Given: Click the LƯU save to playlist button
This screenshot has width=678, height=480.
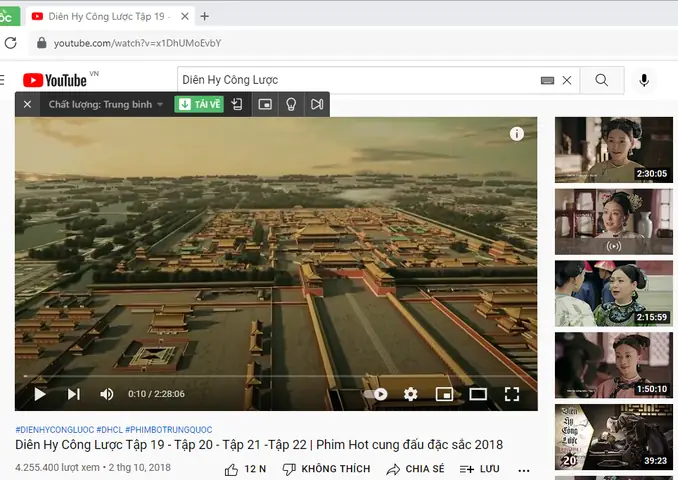Looking at the screenshot, I should [x=480, y=469].
